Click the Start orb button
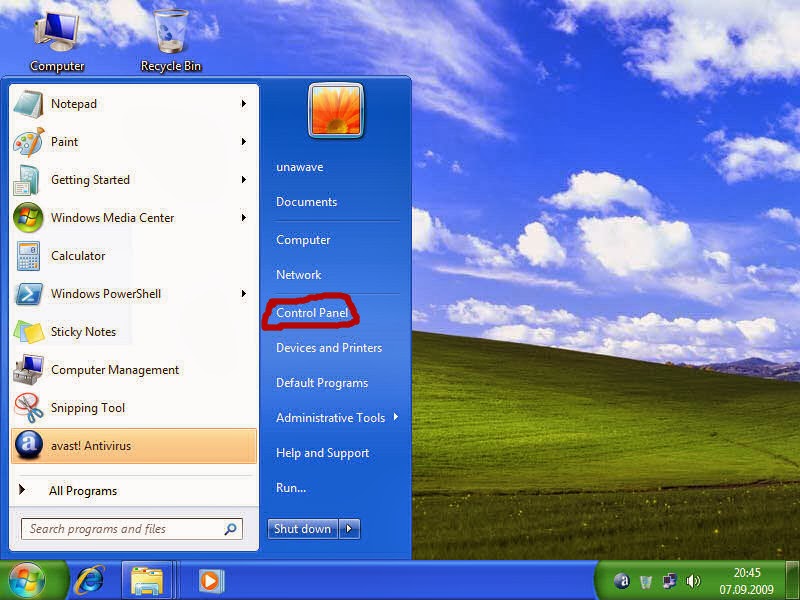The width and height of the screenshot is (800, 600). point(27,580)
